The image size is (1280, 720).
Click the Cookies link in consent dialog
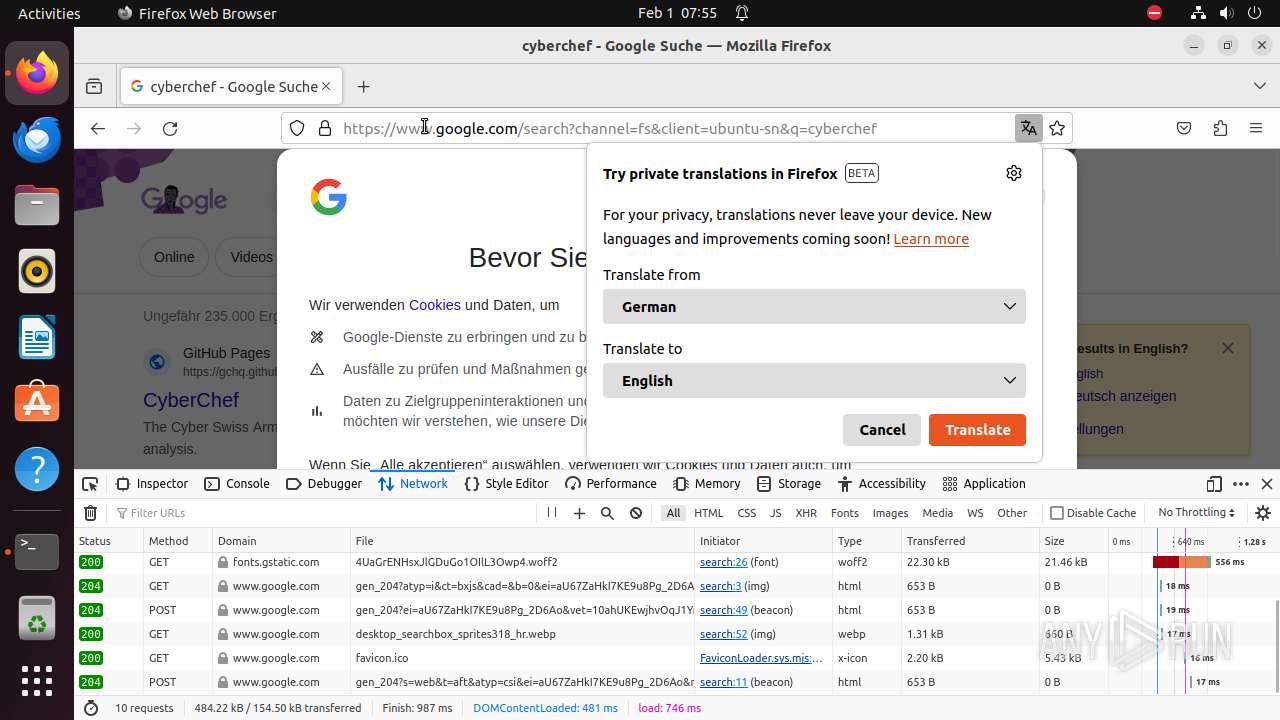(x=435, y=305)
